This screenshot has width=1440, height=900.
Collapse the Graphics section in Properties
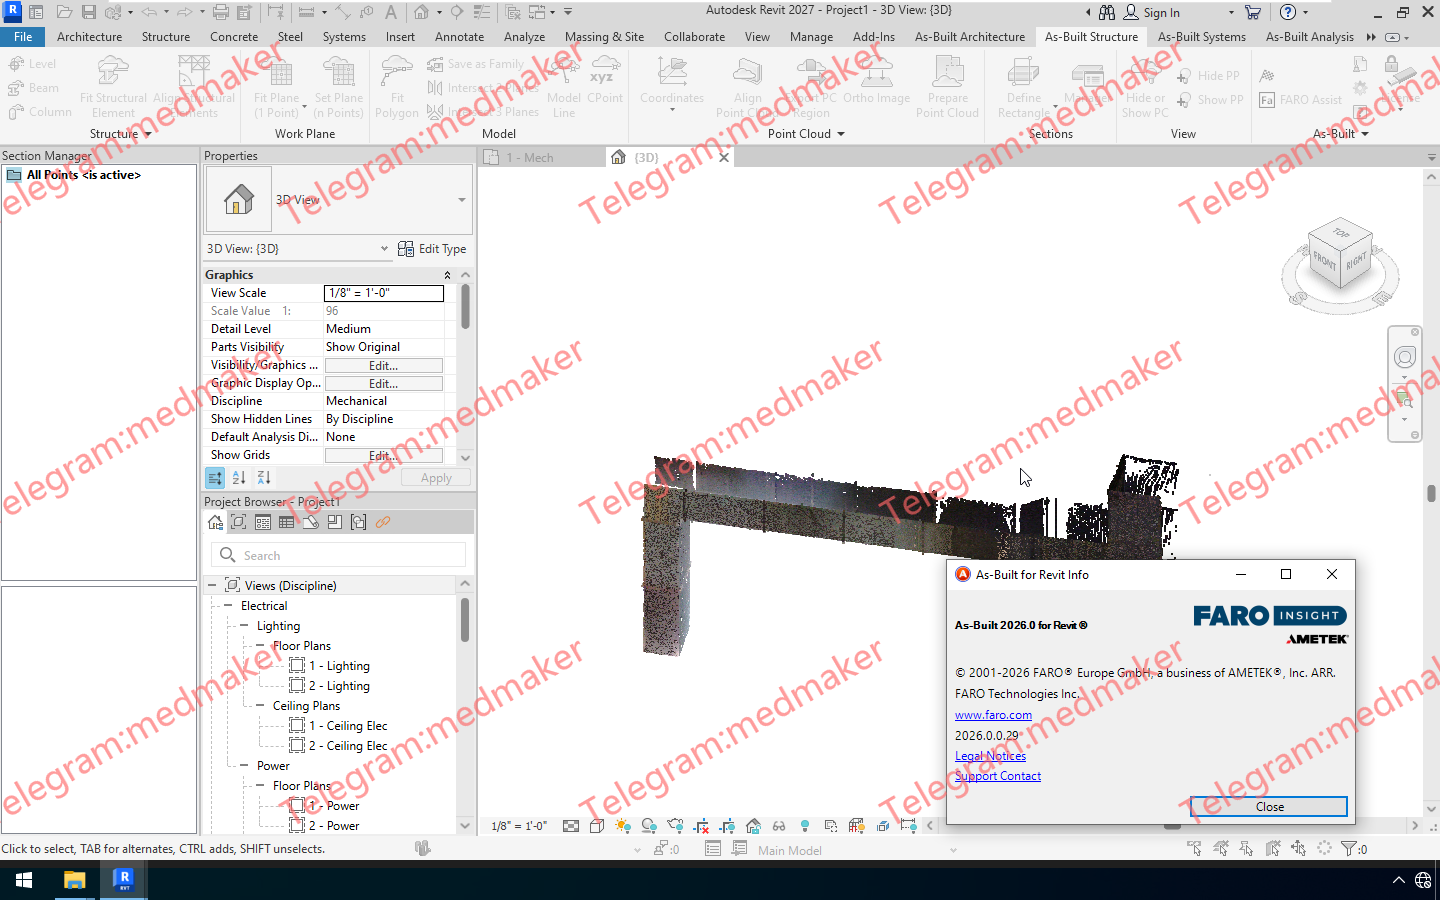point(447,275)
